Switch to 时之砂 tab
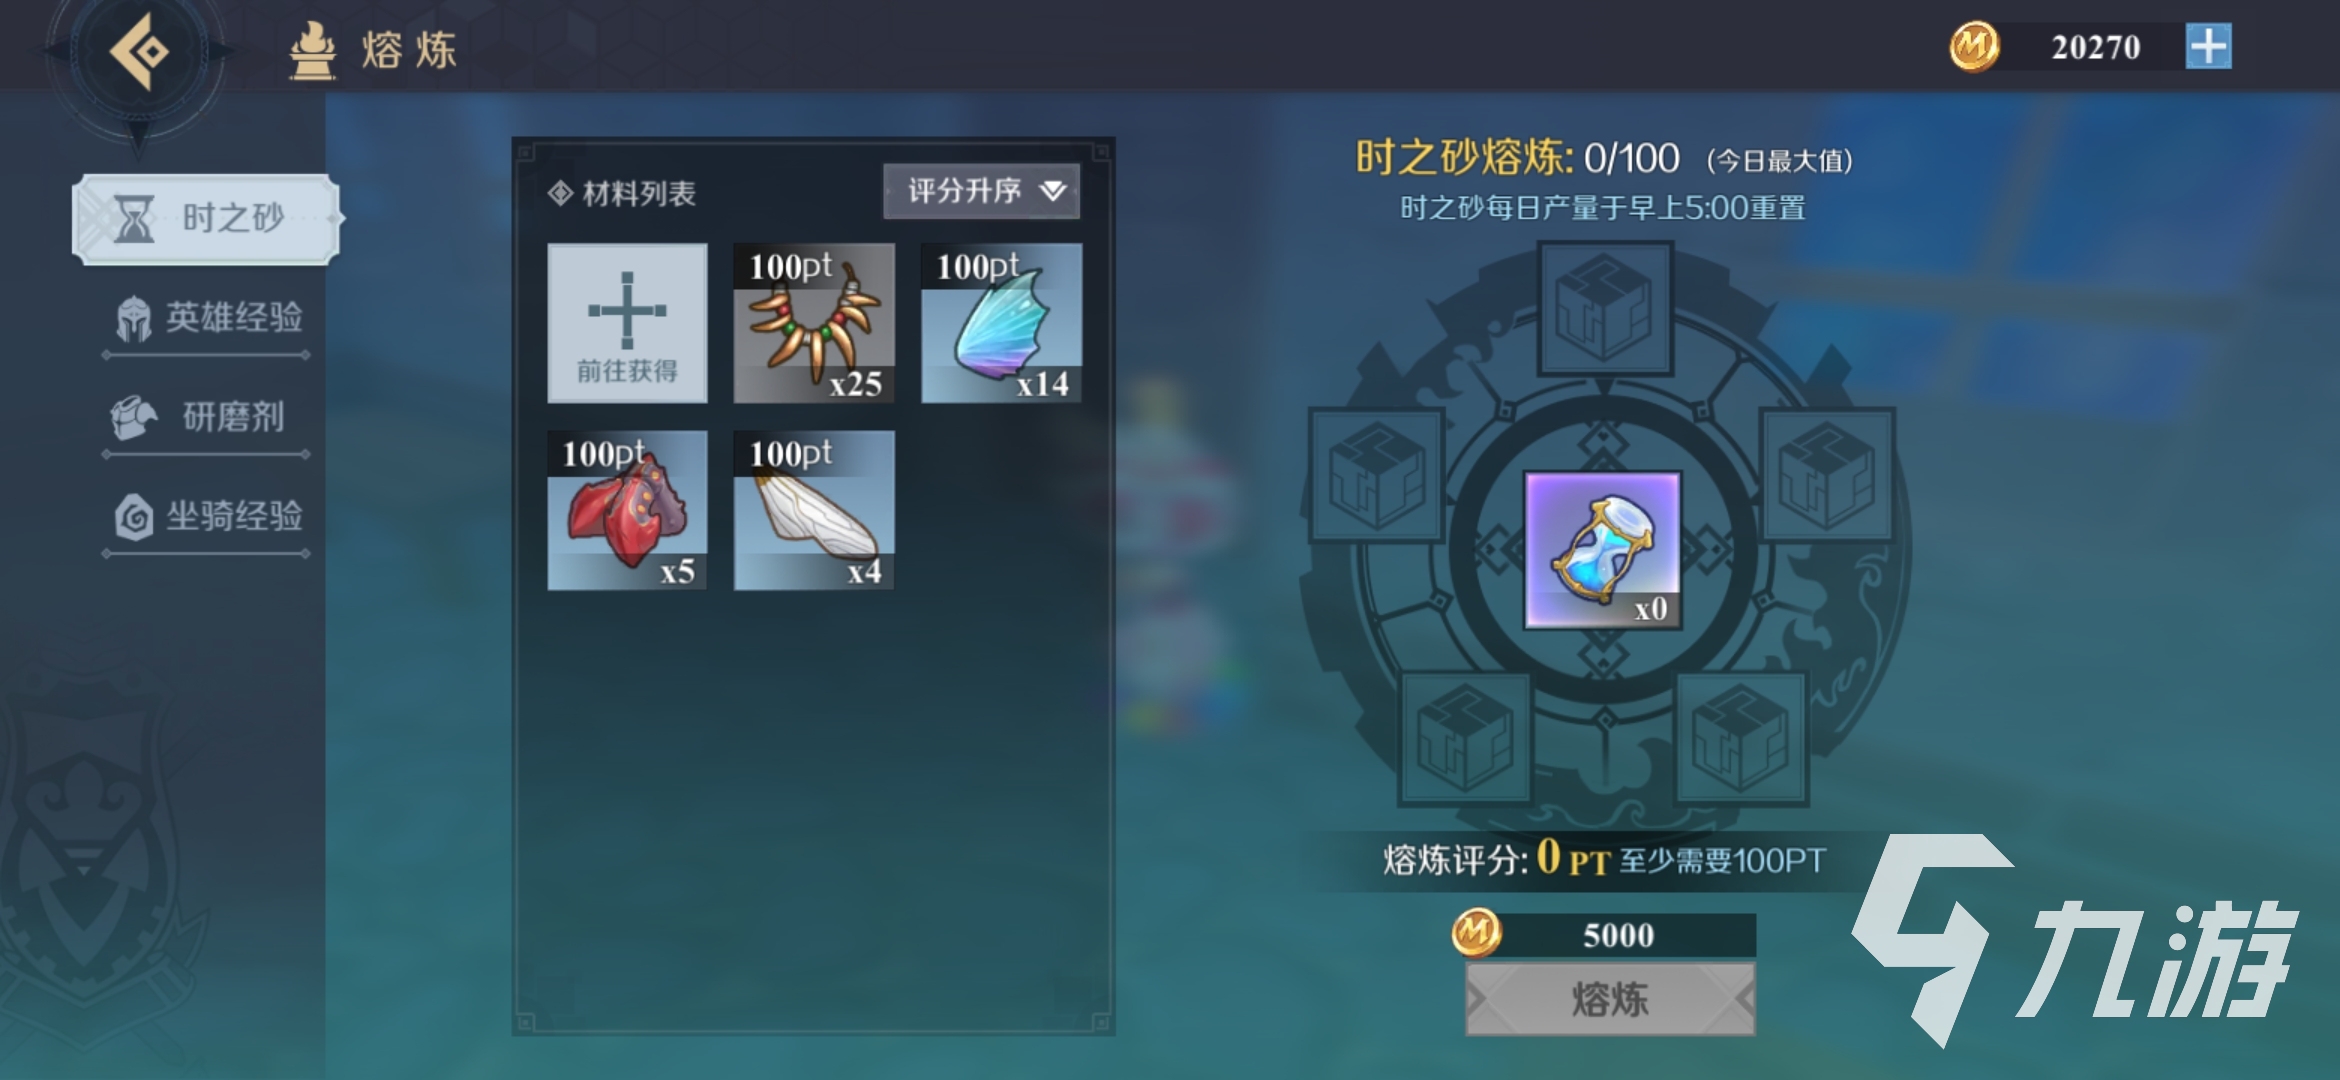Screen dimensions: 2340x1080 207,219
